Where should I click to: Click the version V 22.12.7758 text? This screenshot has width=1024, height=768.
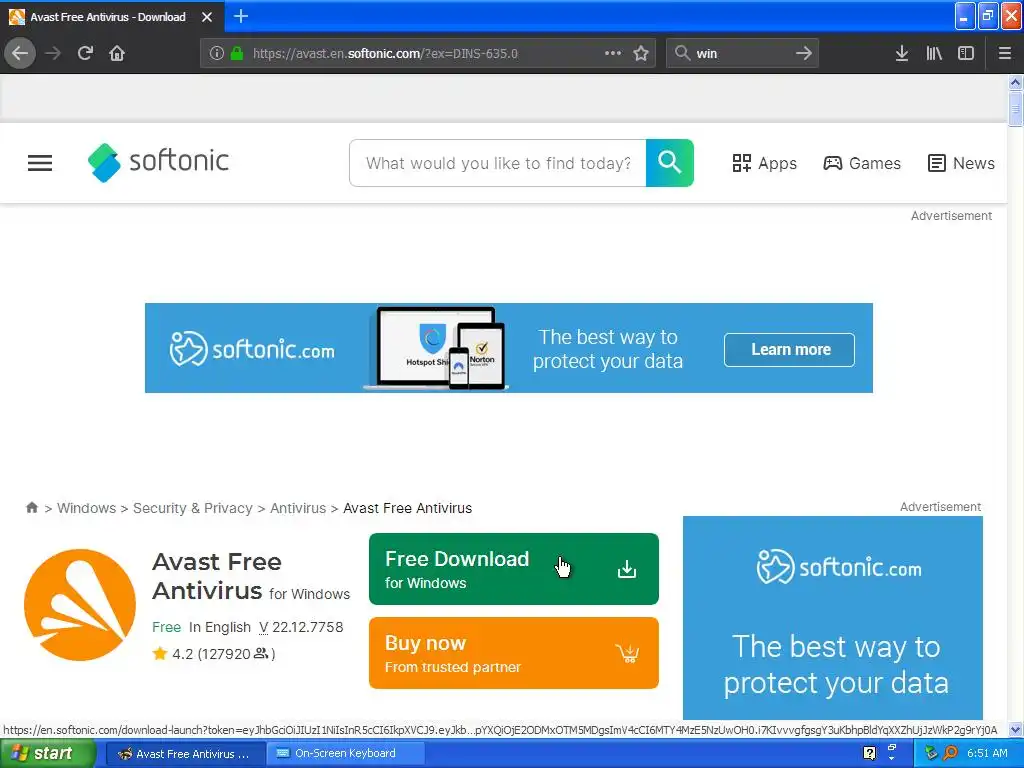pos(301,627)
